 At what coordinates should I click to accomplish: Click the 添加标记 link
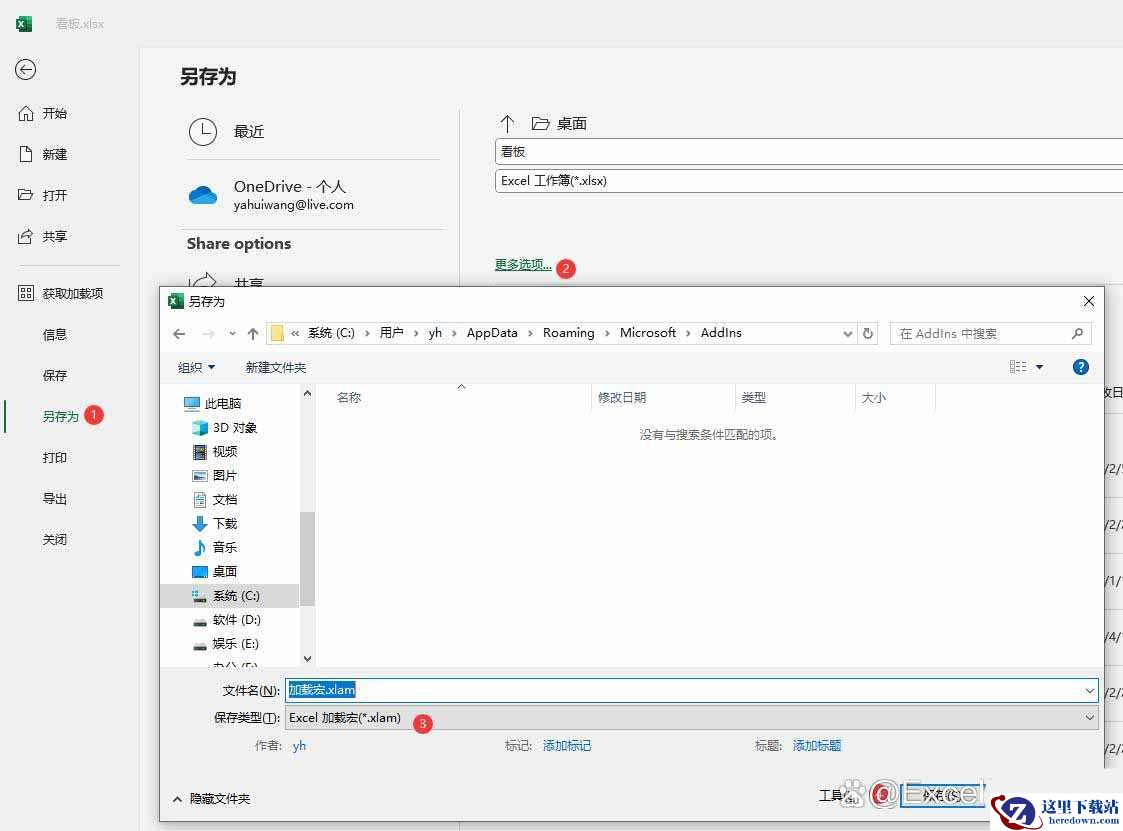pyautogui.click(x=567, y=746)
